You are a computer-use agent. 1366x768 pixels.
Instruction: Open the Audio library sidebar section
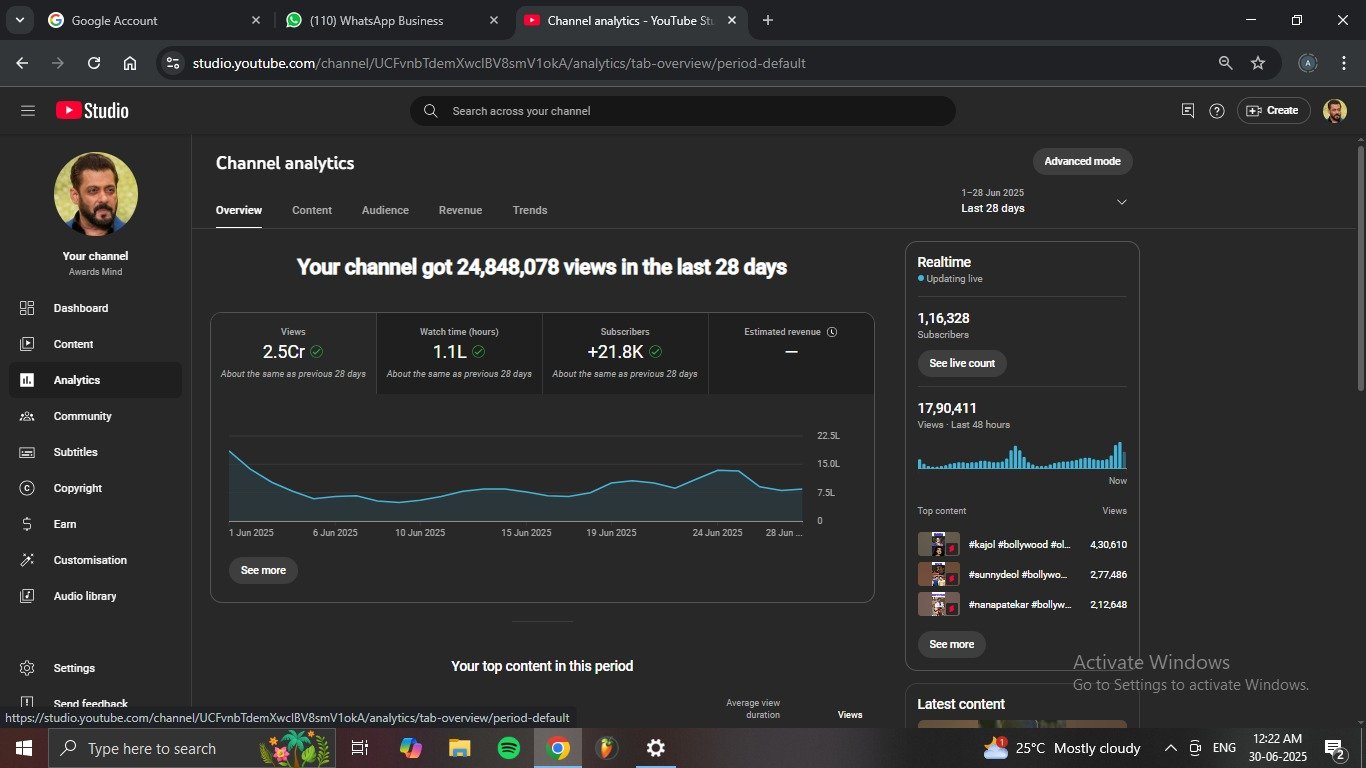tap(95, 596)
